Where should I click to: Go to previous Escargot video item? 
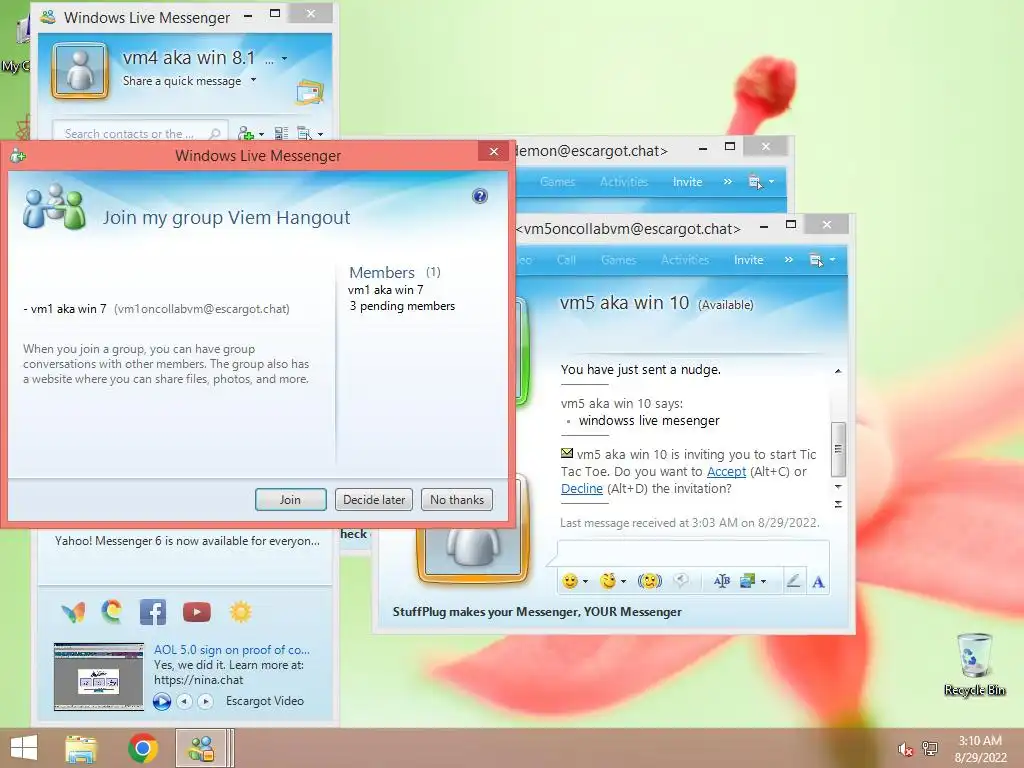tap(185, 701)
